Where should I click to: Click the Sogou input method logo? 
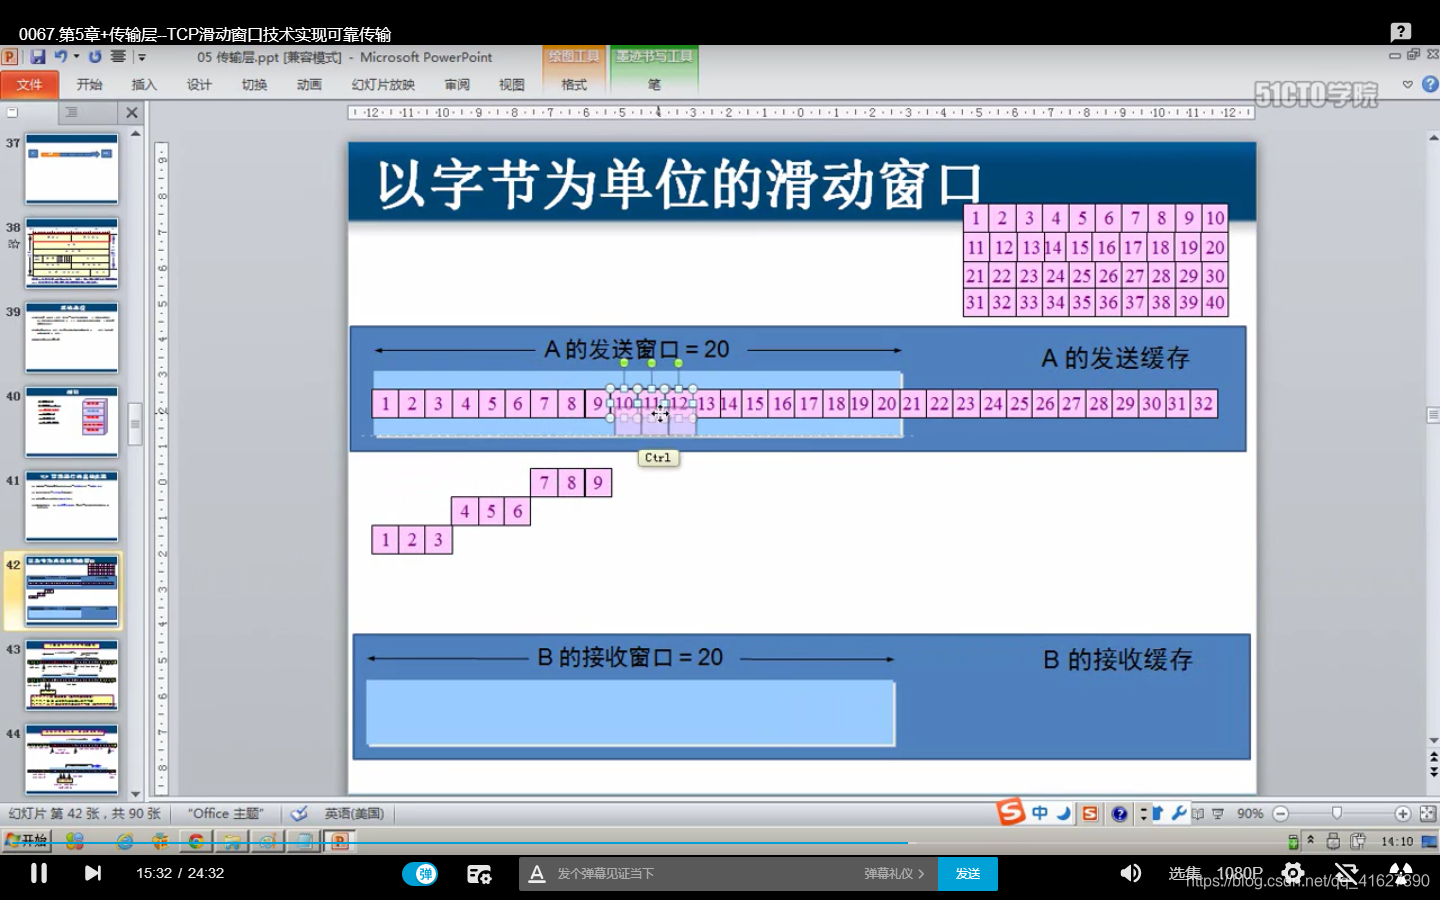tap(1011, 811)
